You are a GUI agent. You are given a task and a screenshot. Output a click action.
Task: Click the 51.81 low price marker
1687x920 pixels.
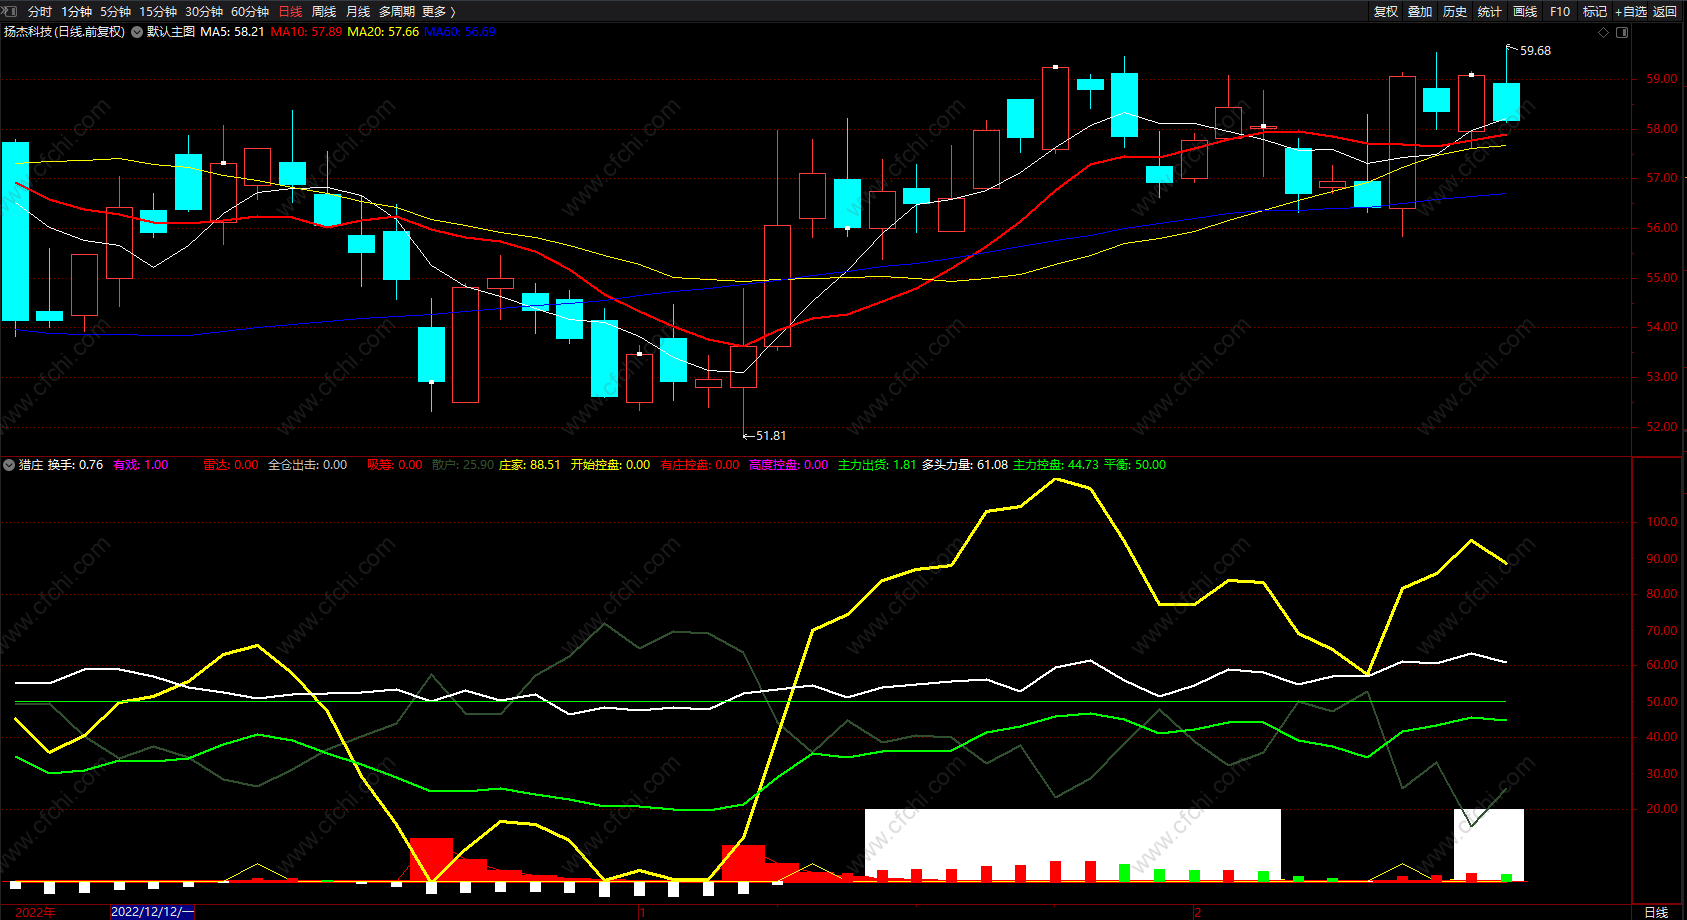[771, 436]
